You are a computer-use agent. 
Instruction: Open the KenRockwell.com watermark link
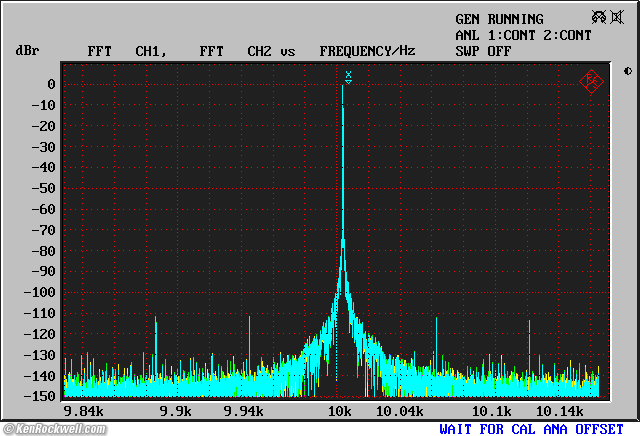pyautogui.click(x=60, y=429)
